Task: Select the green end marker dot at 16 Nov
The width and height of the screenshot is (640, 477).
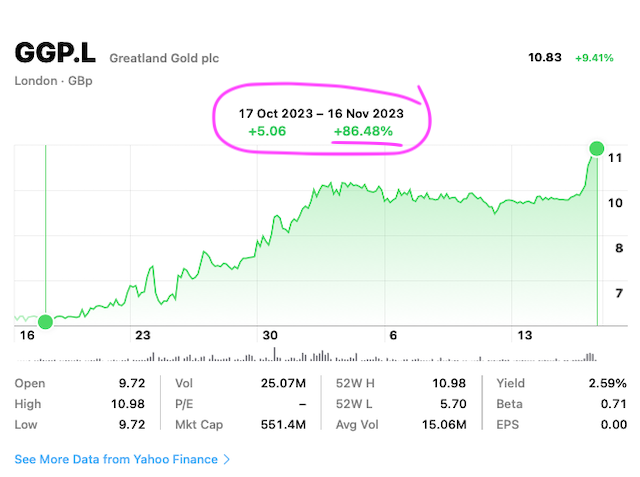Action: click(597, 149)
